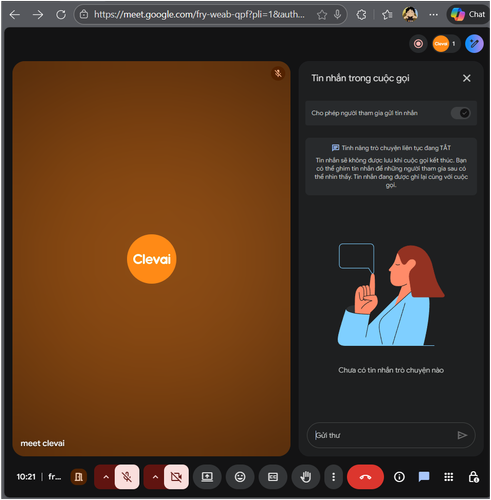Open the browser profile avatar
Image resolution: width=491 pixels, height=500 pixels.
point(410,14)
